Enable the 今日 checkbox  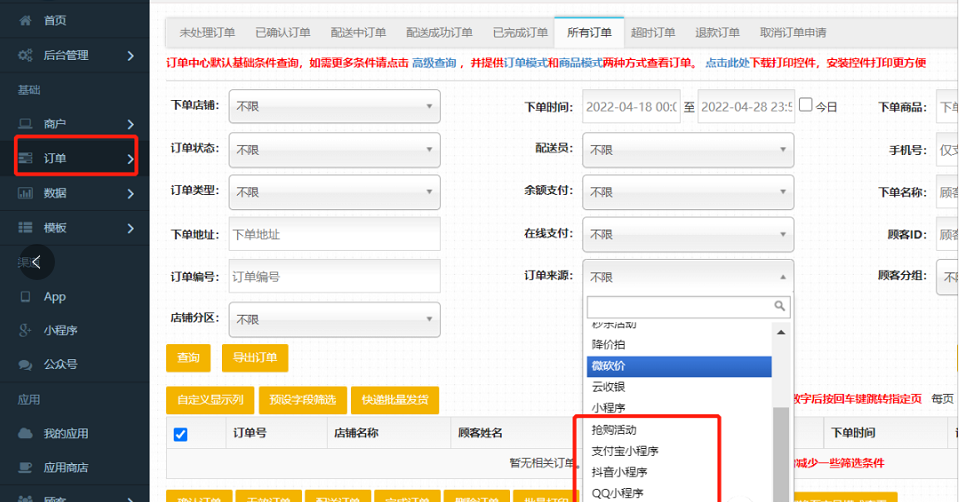pyautogui.click(x=805, y=105)
